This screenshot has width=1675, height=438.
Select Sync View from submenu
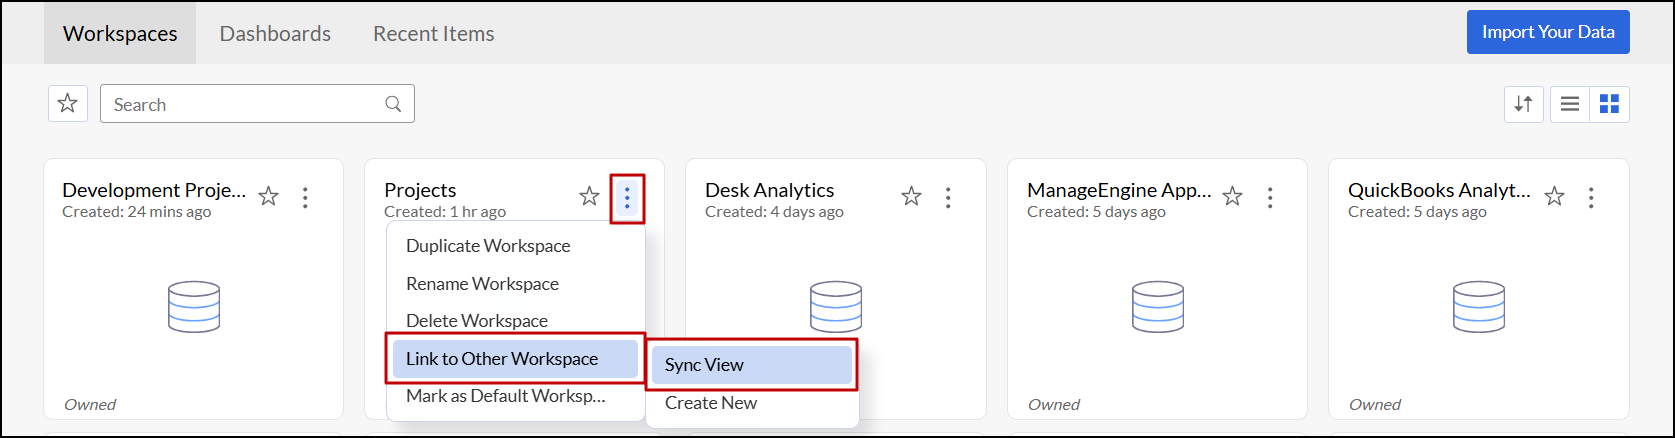point(750,365)
